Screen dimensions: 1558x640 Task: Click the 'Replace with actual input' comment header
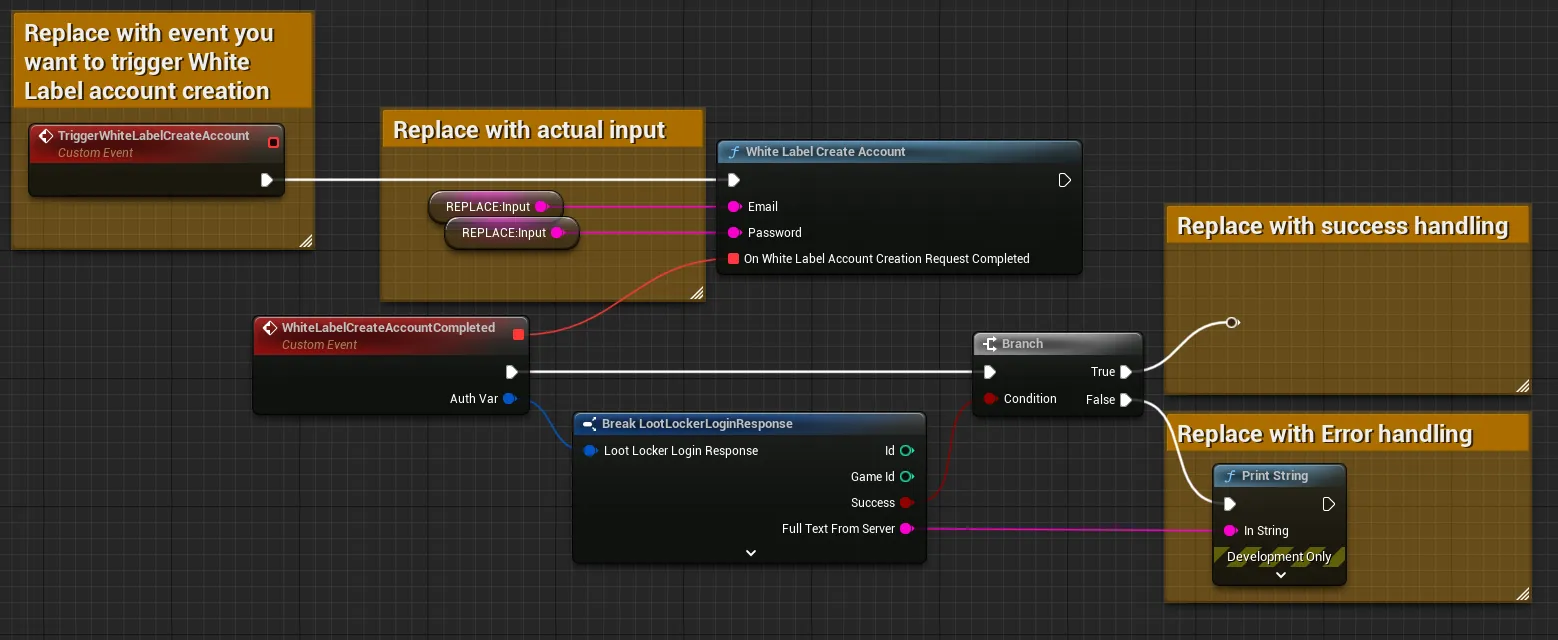click(x=543, y=130)
